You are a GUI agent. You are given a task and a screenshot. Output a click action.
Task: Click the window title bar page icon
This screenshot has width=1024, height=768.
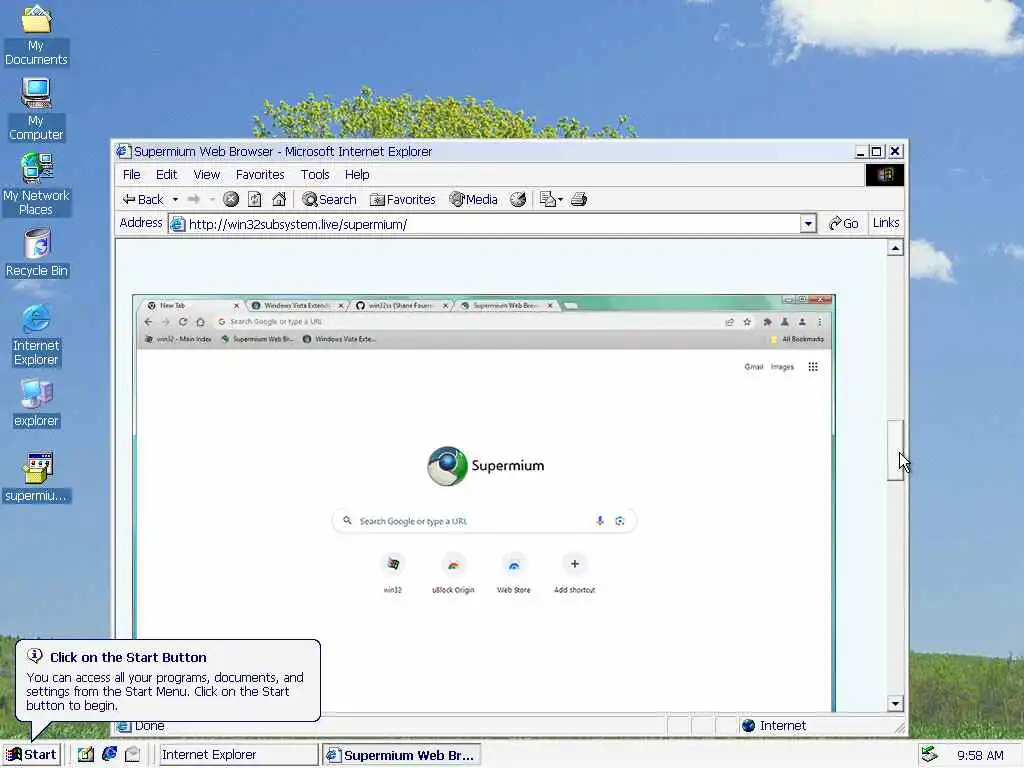click(x=123, y=152)
